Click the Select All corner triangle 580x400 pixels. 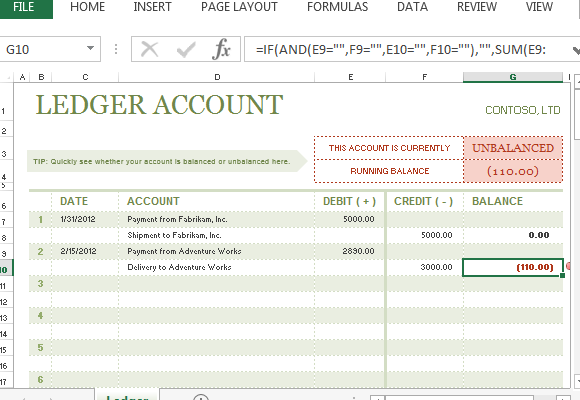click(x=7, y=77)
